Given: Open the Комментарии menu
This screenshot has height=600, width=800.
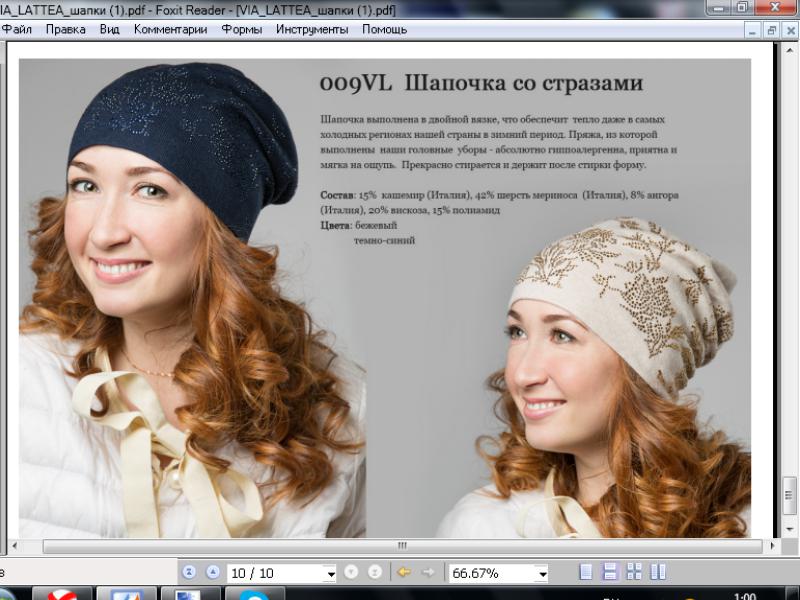Looking at the screenshot, I should click(170, 29).
